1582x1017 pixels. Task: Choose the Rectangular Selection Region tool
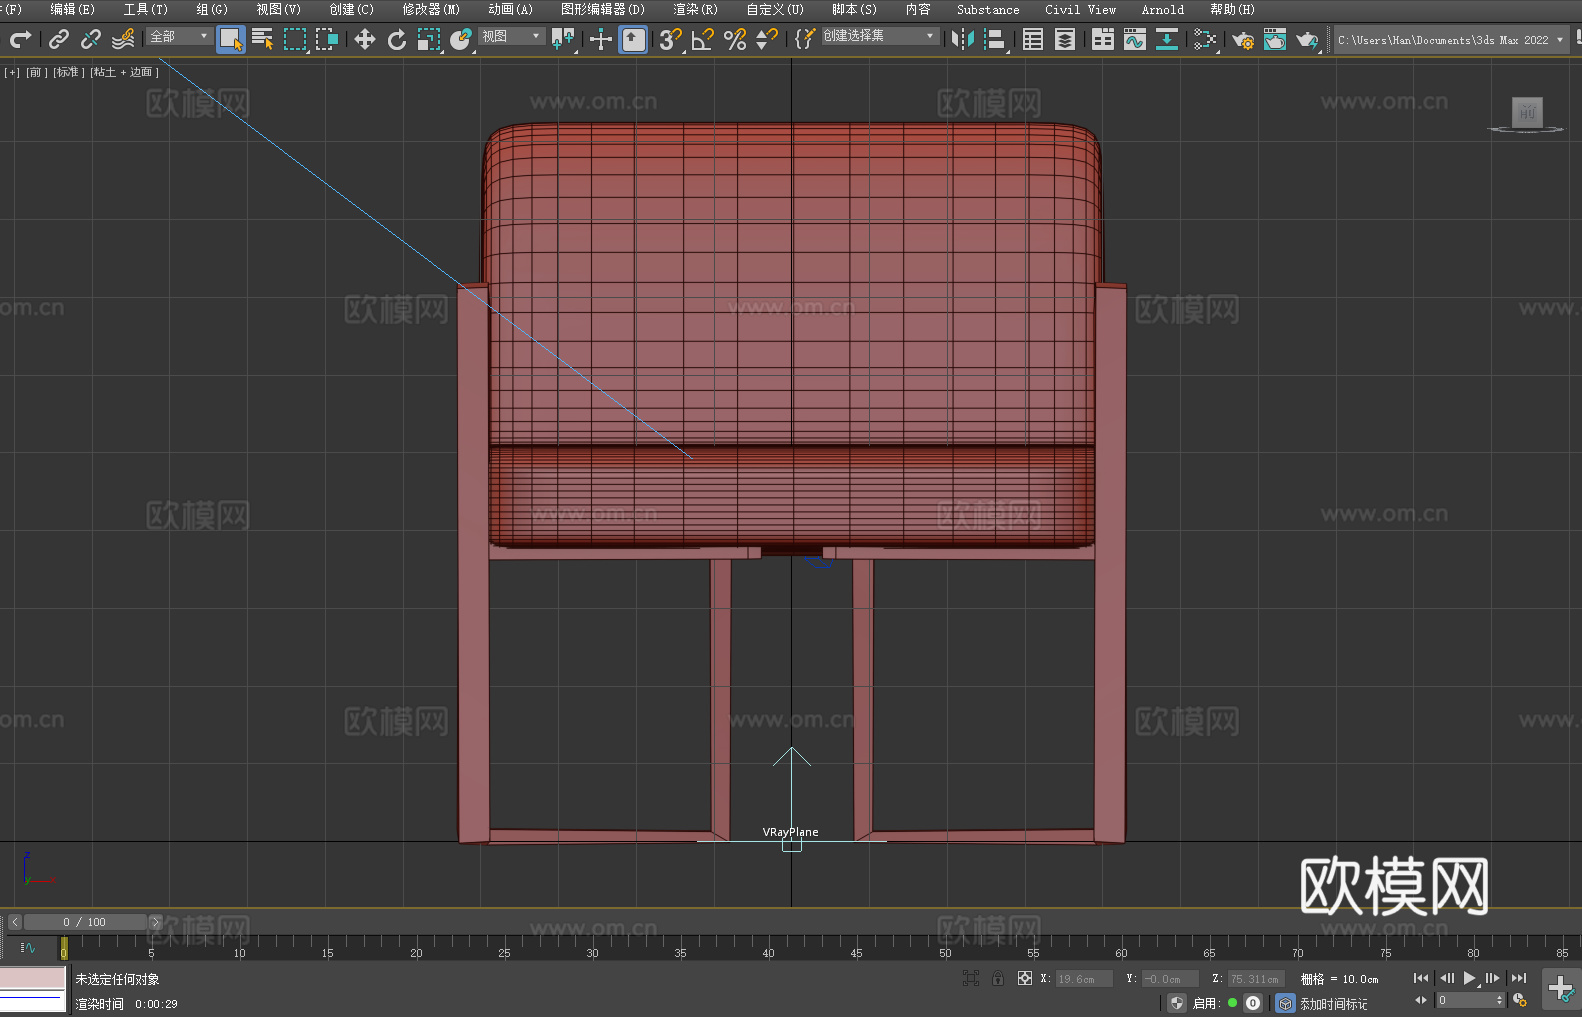(295, 39)
